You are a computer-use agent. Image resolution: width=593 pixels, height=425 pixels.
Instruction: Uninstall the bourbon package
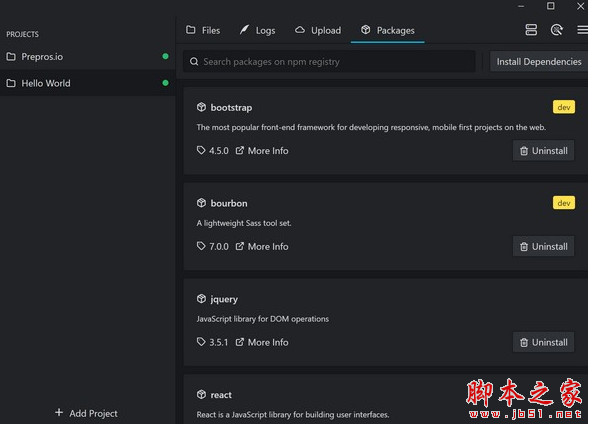tap(543, 247)
